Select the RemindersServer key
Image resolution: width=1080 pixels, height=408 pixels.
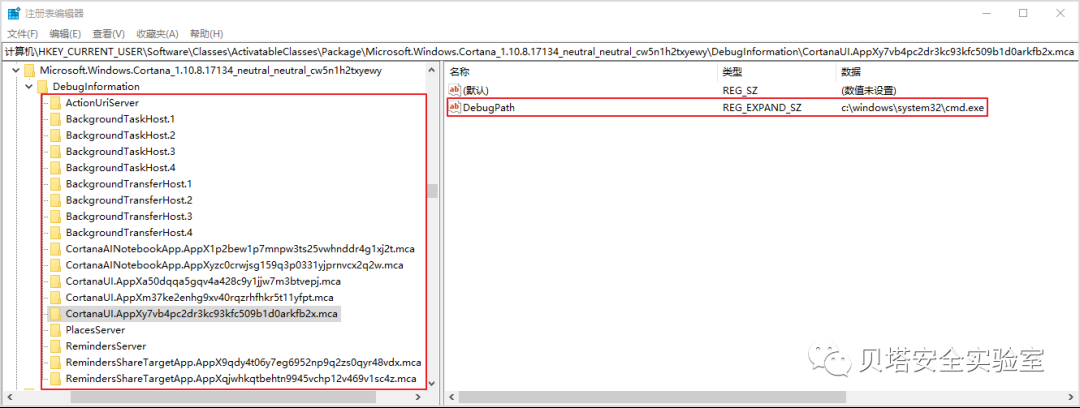tap(106, 346)
